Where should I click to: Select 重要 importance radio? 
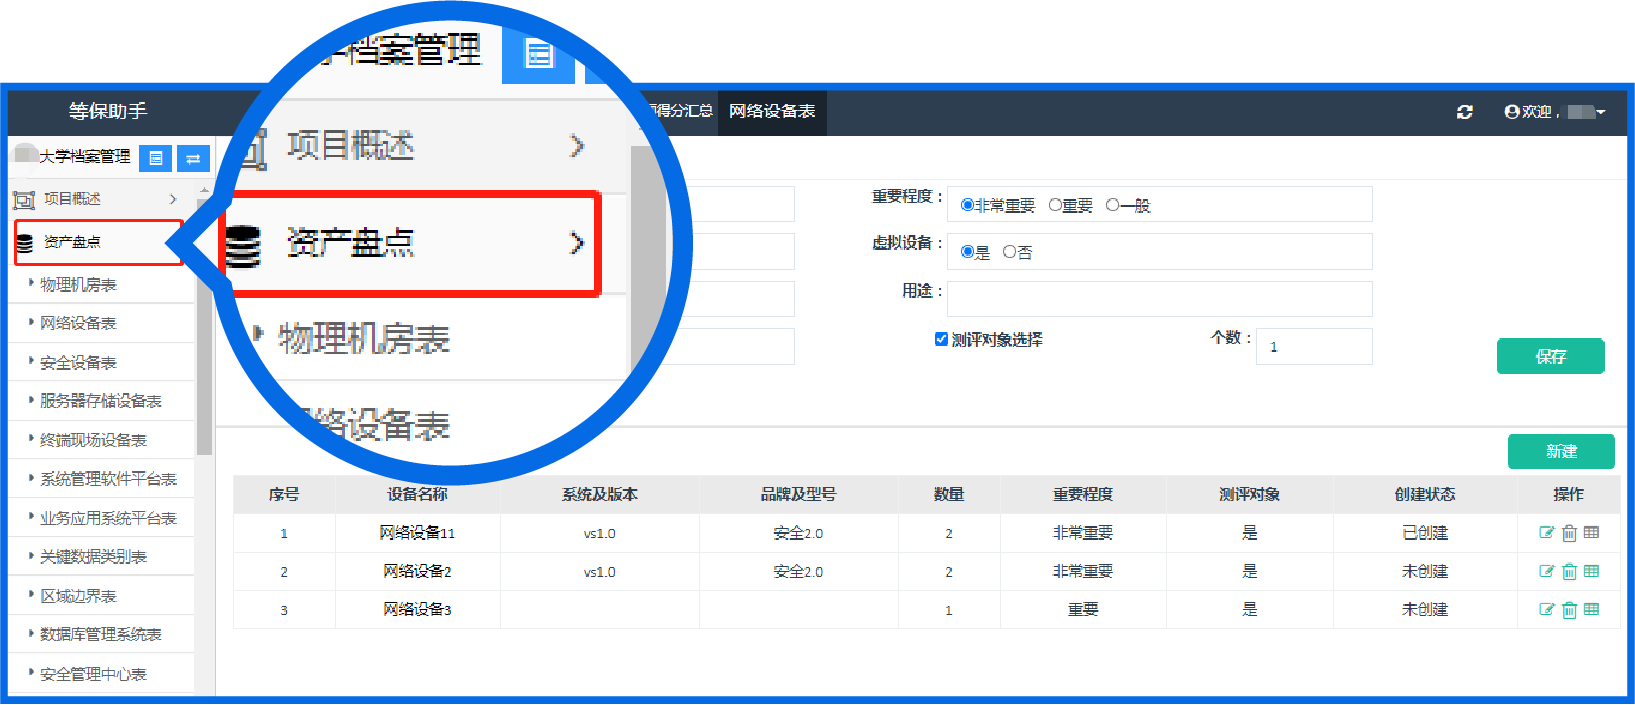1055,205
